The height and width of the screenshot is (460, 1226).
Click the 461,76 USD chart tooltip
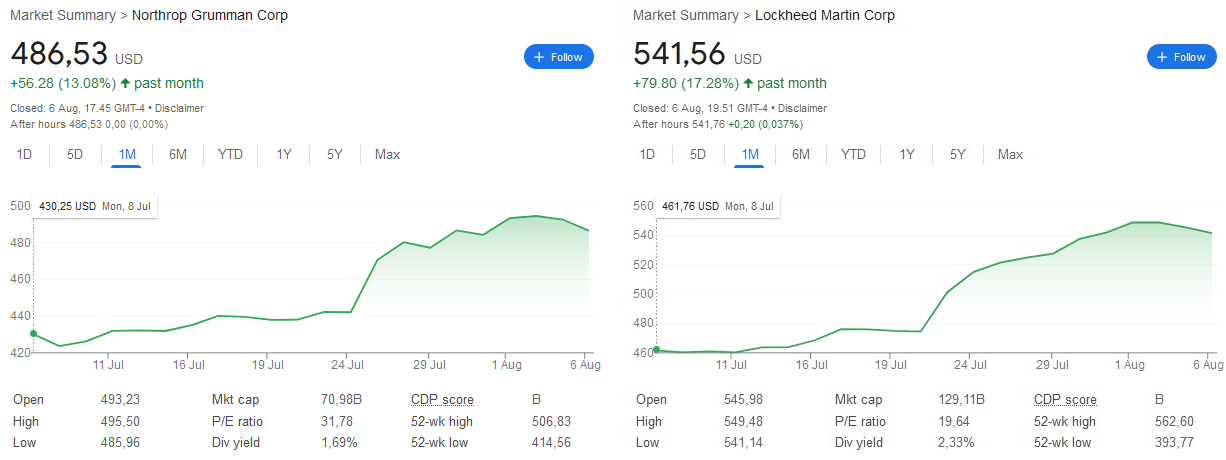718,206
